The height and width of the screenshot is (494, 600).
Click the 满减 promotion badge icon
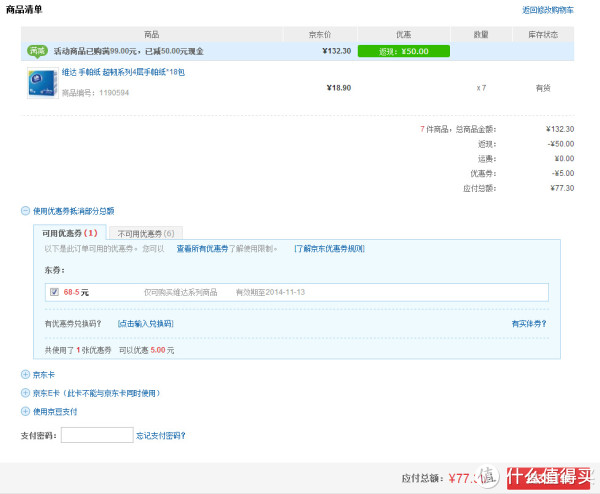(x=37, y=51)
